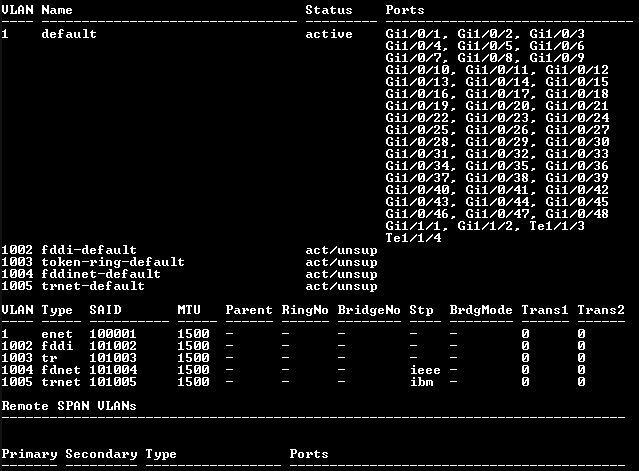The width and height of the screenshot is (639, 471).
Task: Click the 'active' status of VLAN 1
Action: [x=329, y=34]
